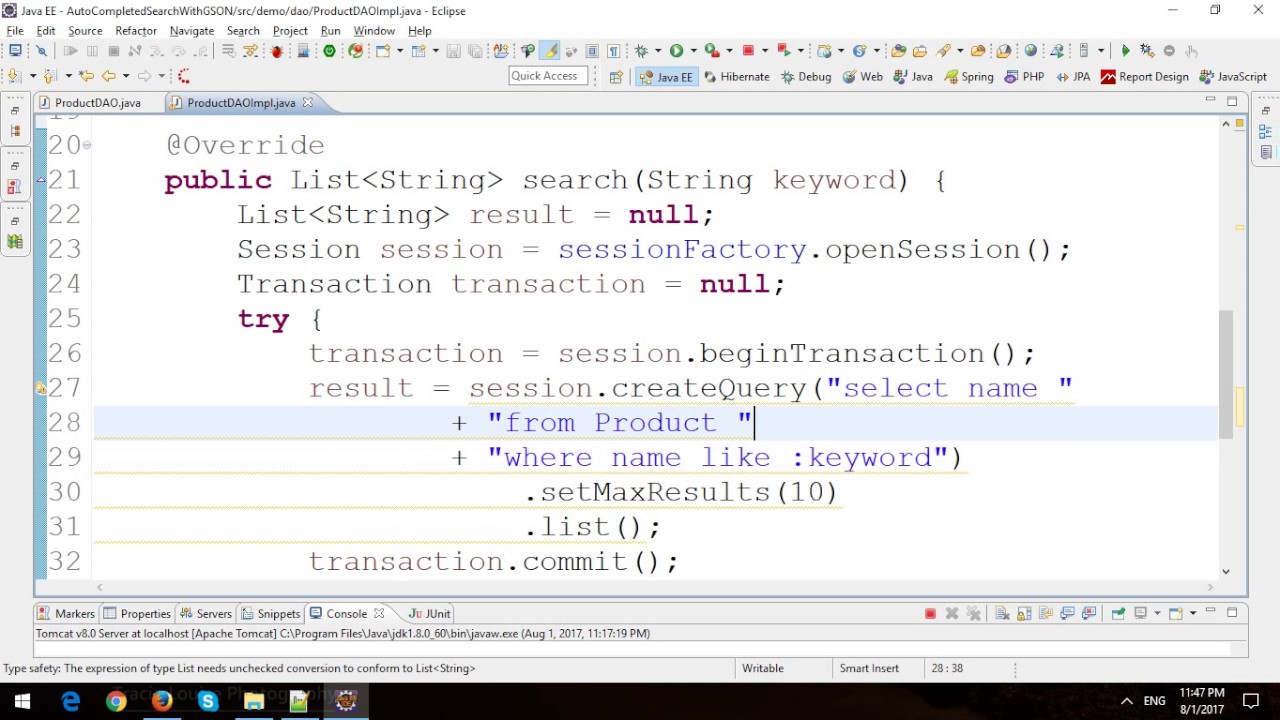Open Skype from the taskbar
This screenshot has width=1280, height=720.
[208, 701]
